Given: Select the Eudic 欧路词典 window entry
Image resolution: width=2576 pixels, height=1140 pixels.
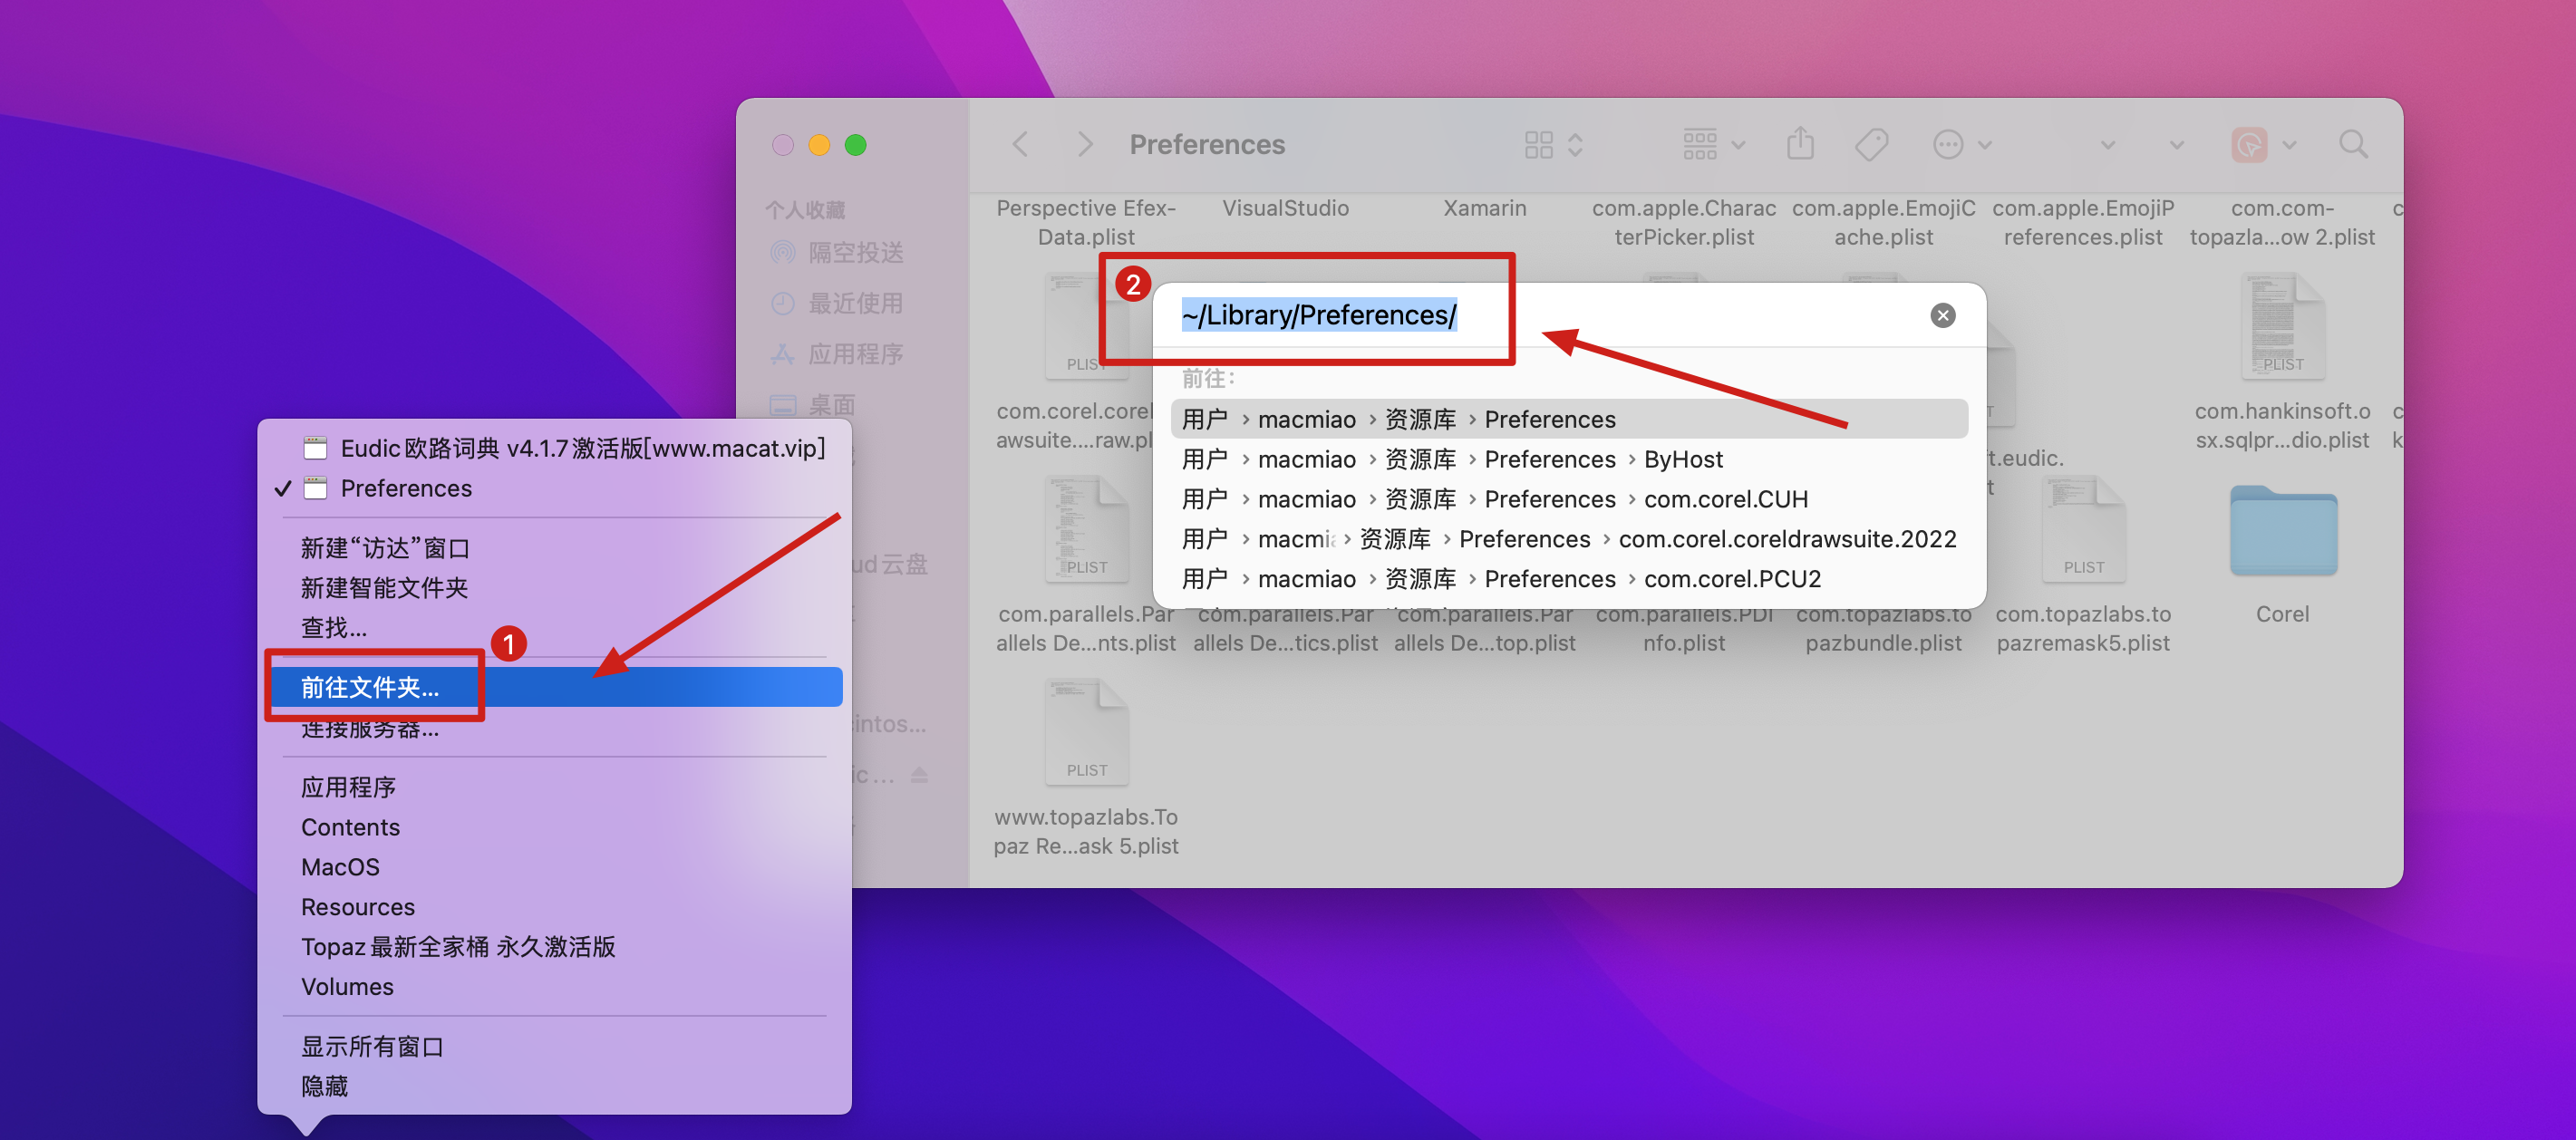Looking at the screenshot, I should [582, 448].
